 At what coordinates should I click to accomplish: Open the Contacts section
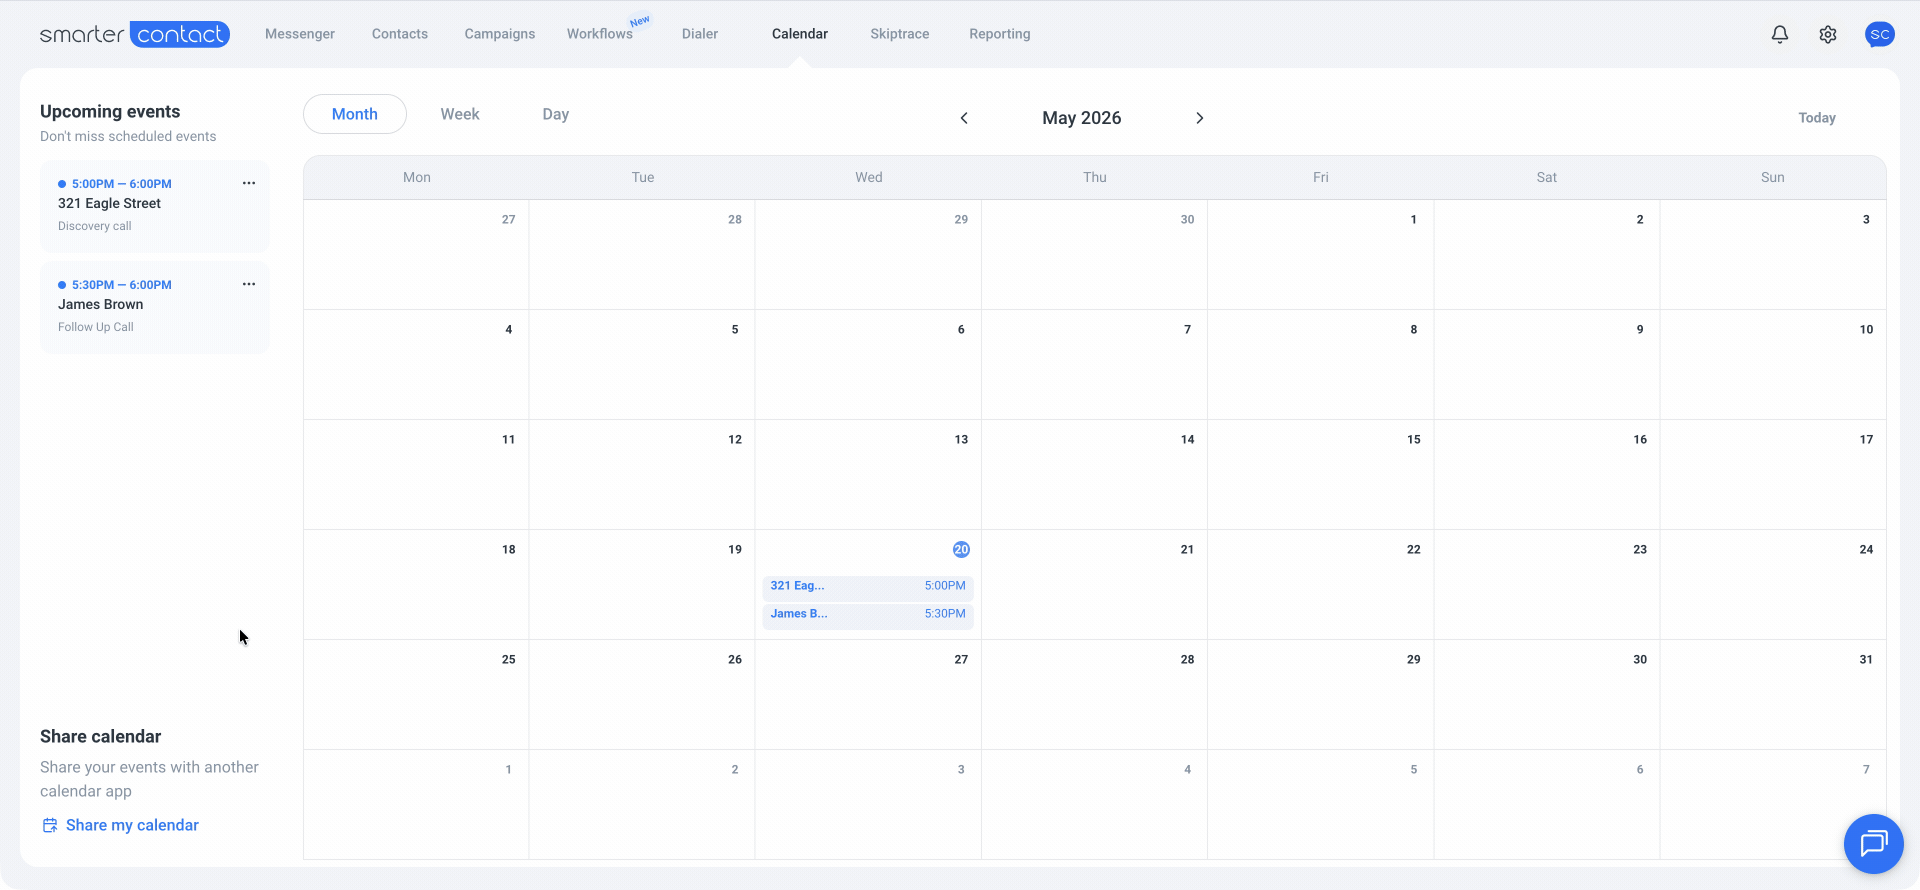coord(400,34)
